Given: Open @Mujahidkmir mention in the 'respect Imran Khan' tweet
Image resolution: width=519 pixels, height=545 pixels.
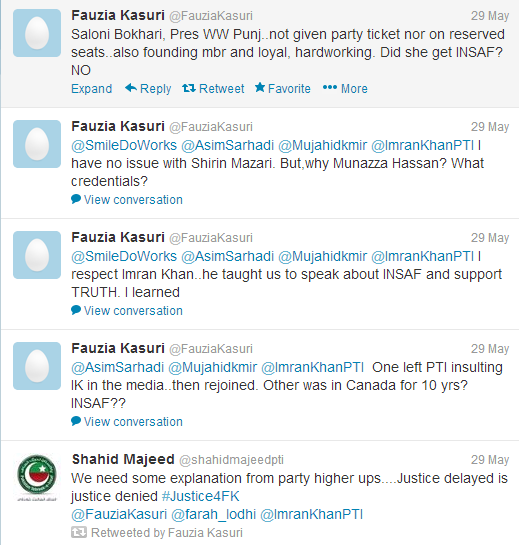Looking at the screenshot, I should pos(323,257).
